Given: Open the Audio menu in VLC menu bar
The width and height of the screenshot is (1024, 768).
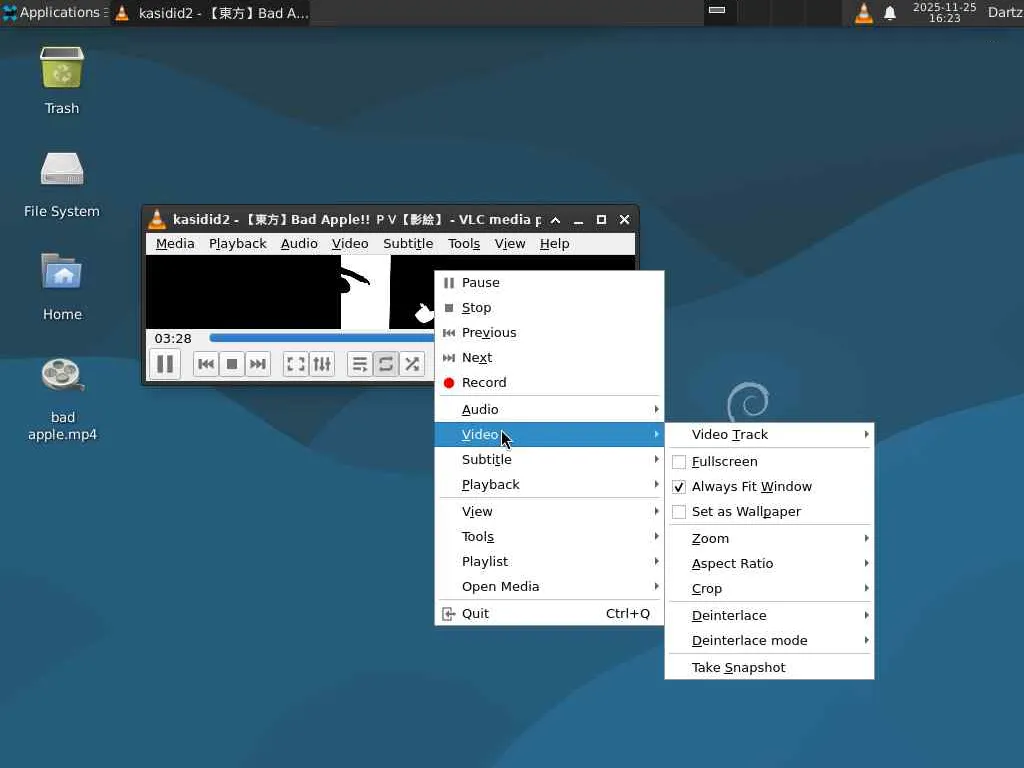Looking at the screenshot, I should pyautogui.click(x=299, y=244).
